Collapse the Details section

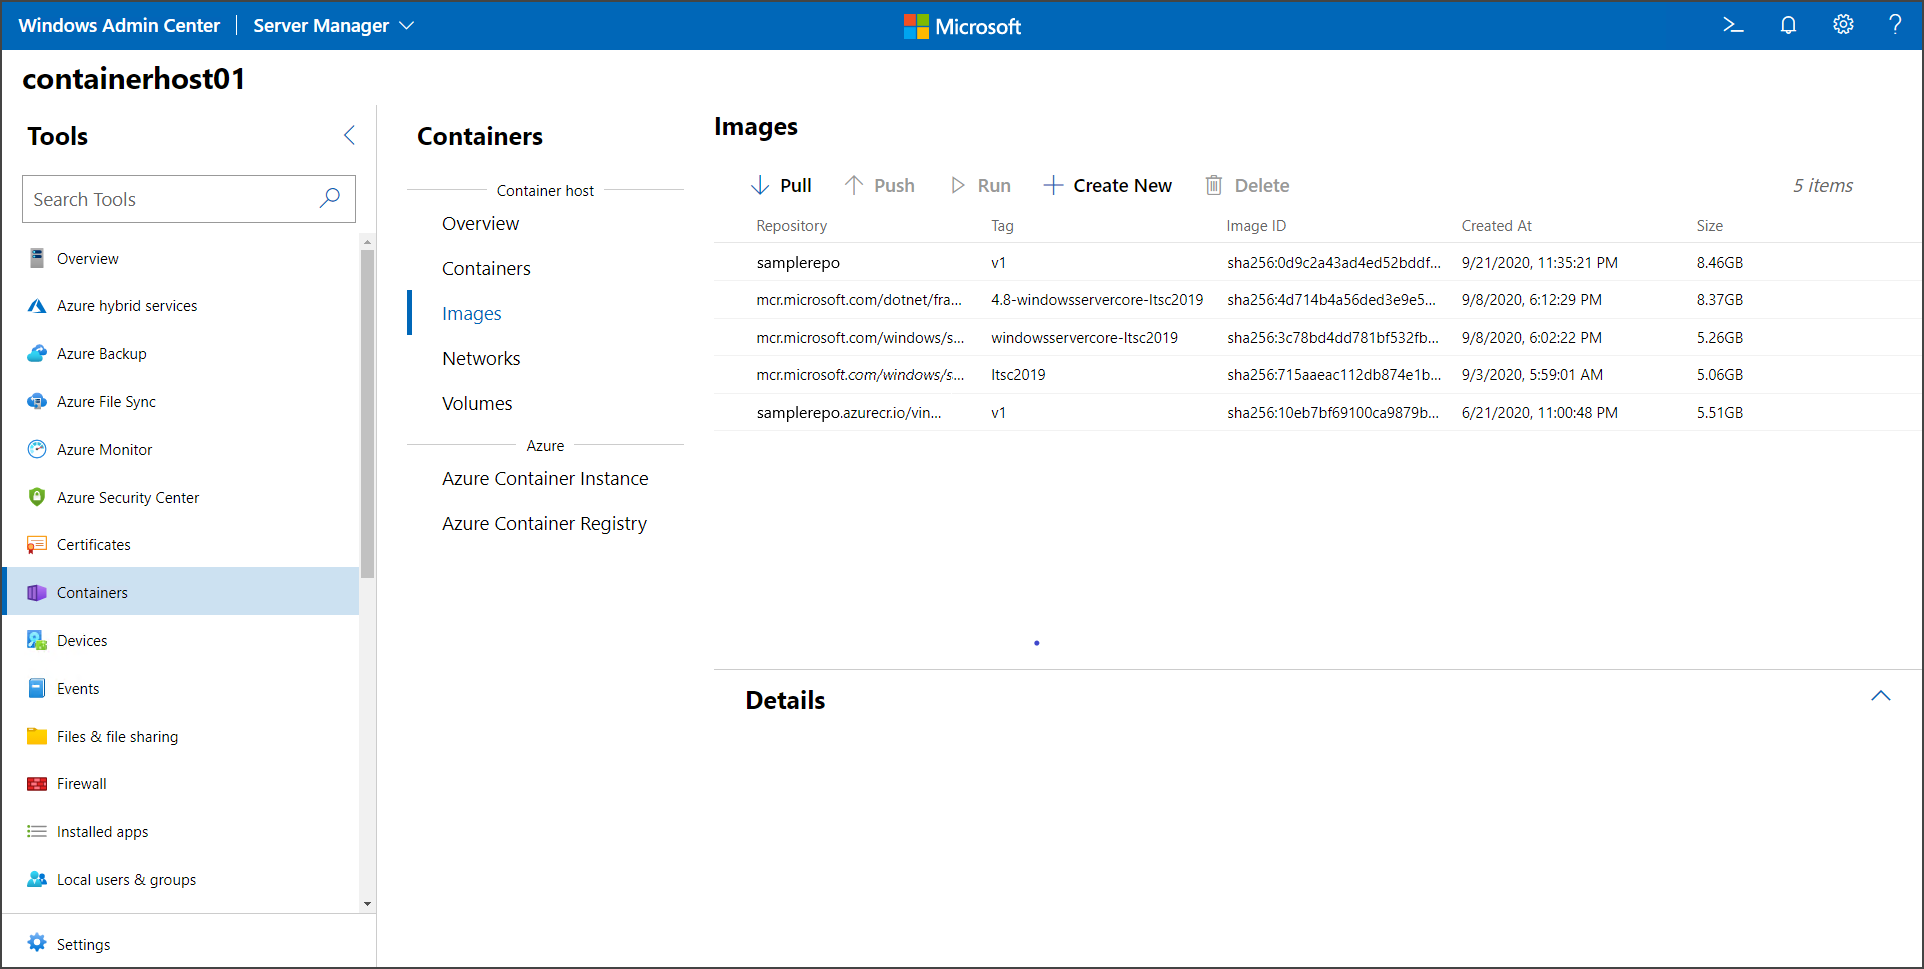coord(1881,695)
